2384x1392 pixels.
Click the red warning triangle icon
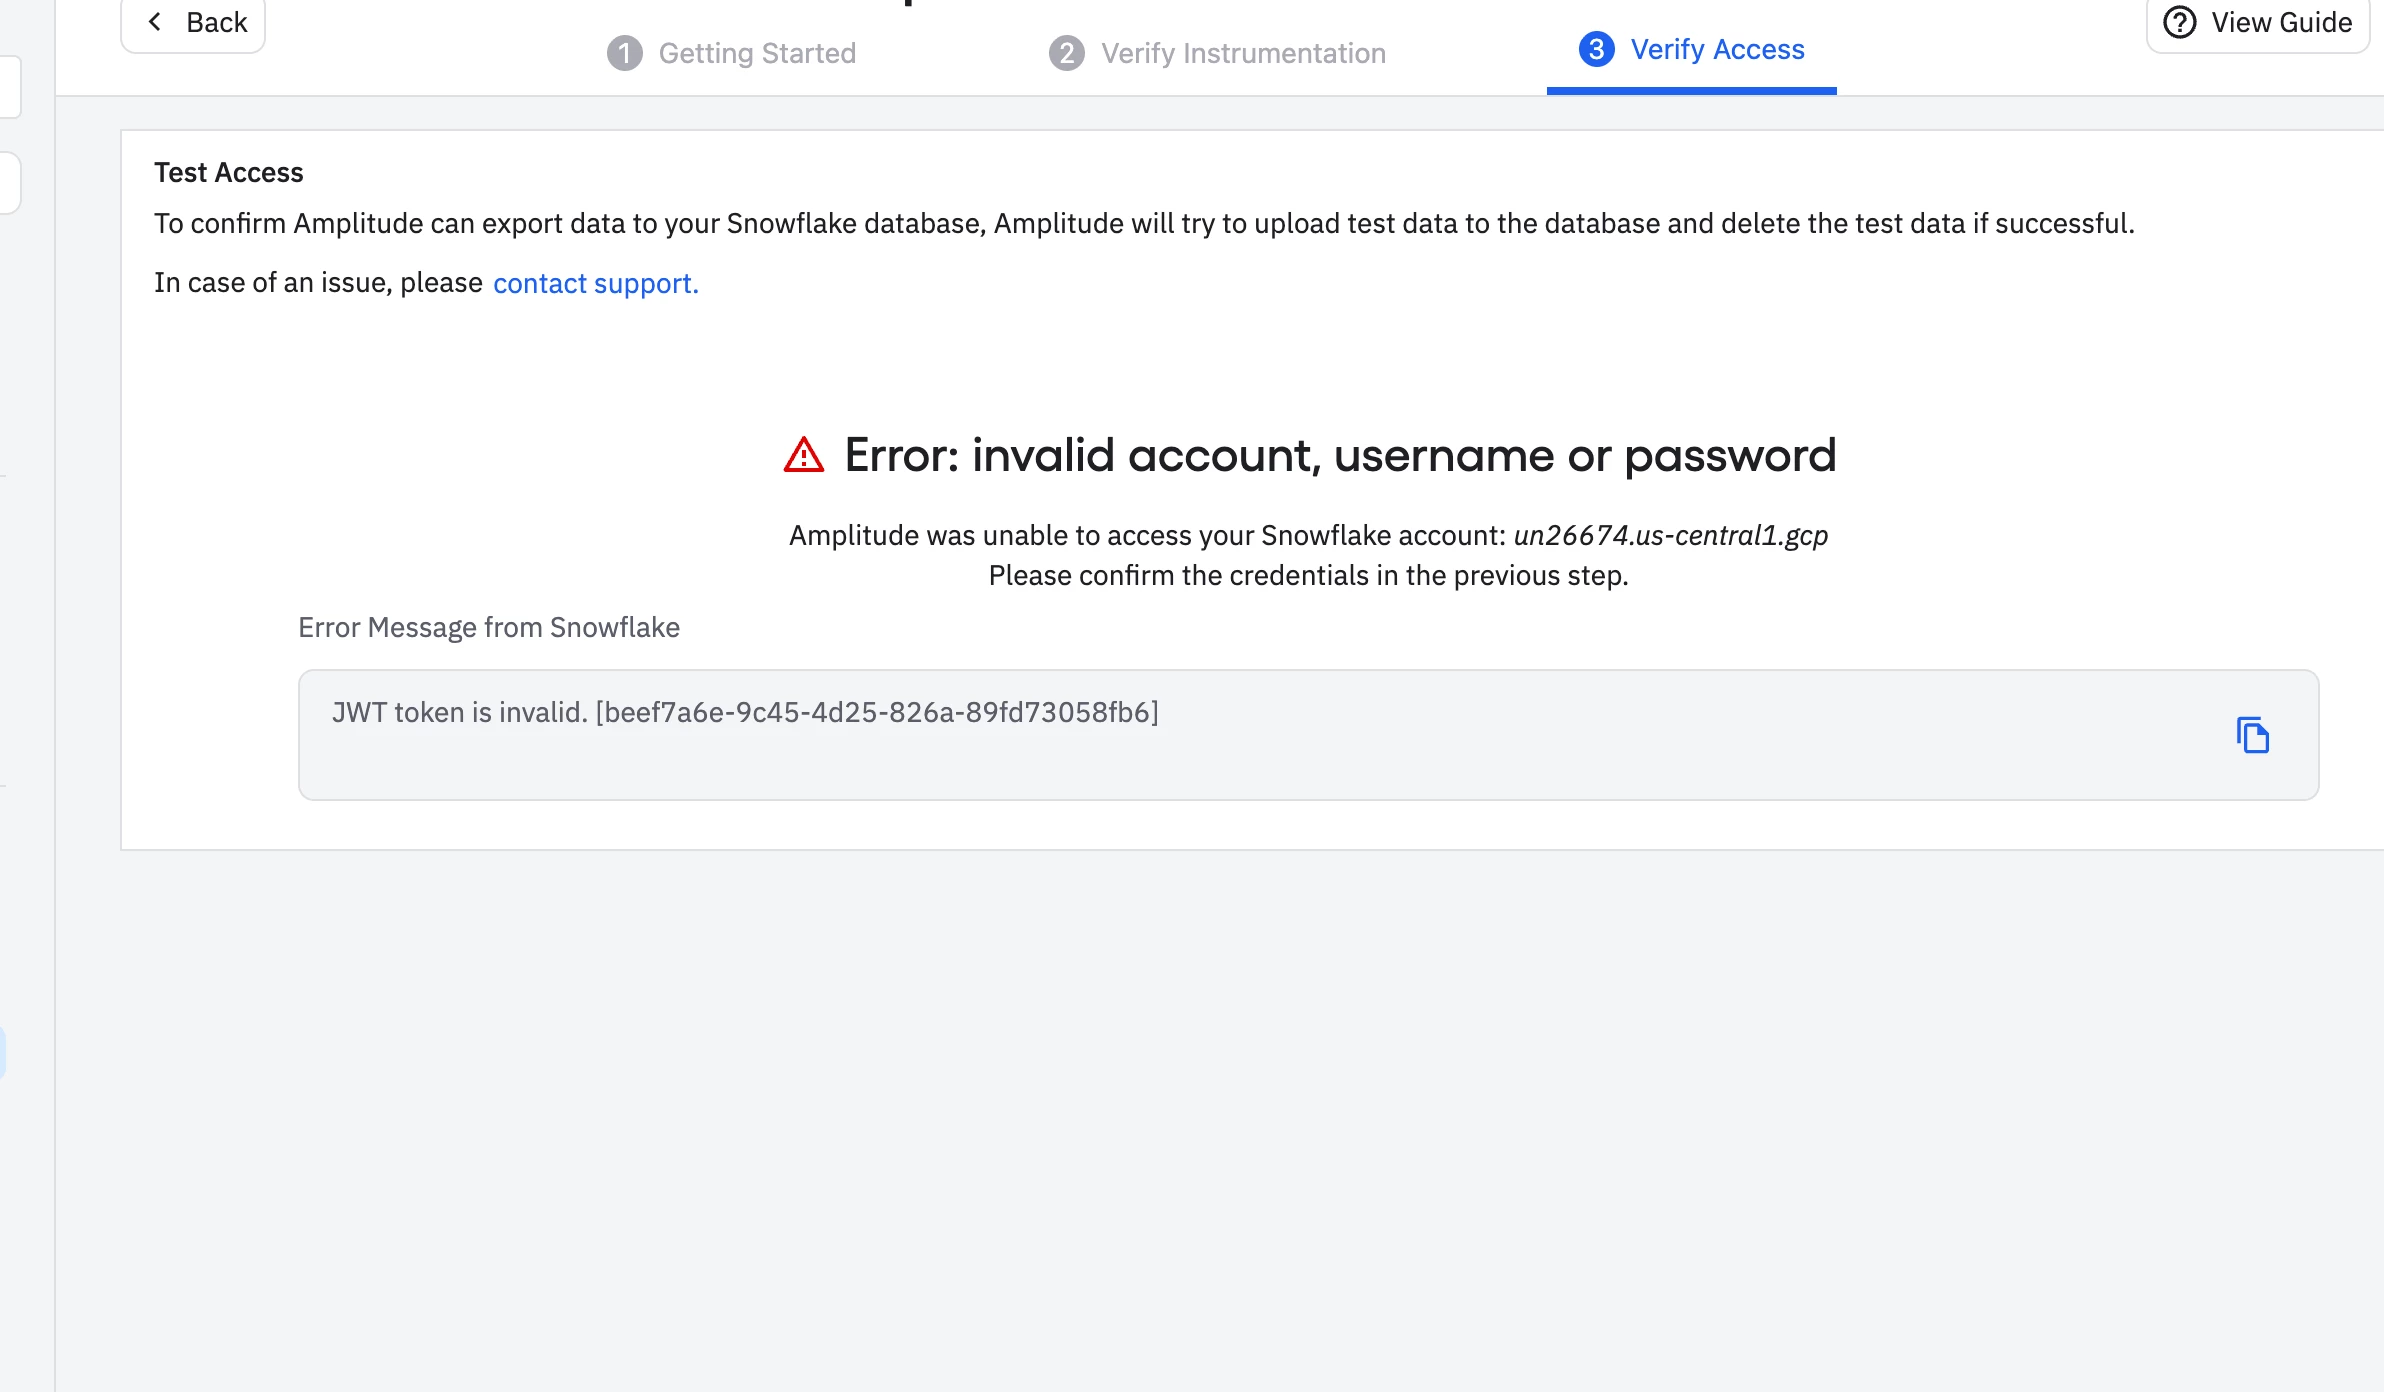point(804,455)
